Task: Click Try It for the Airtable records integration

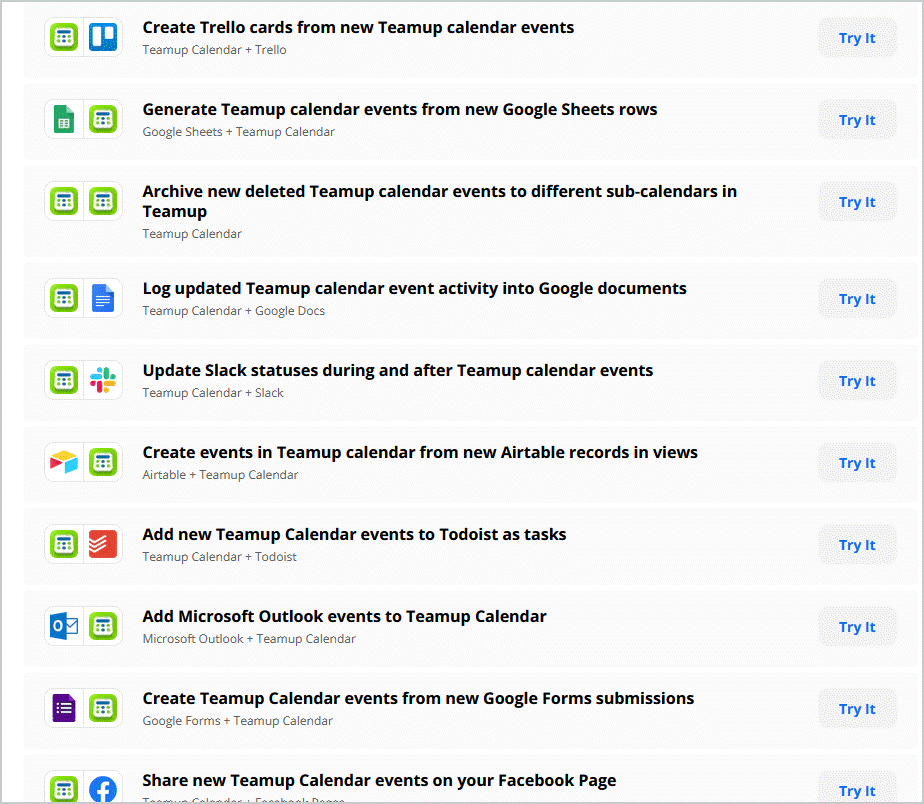Action: click(x=857, y=463)
